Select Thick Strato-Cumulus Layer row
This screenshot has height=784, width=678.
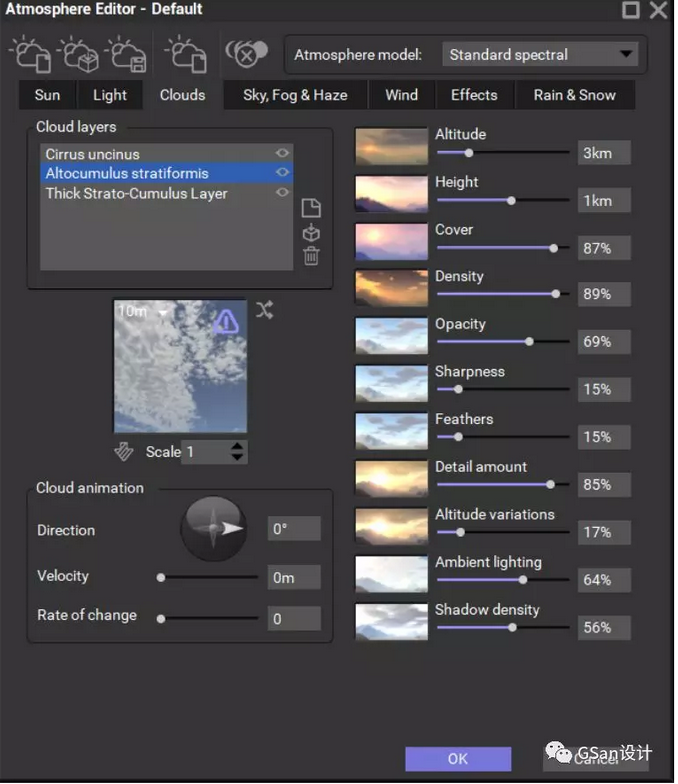166,193
